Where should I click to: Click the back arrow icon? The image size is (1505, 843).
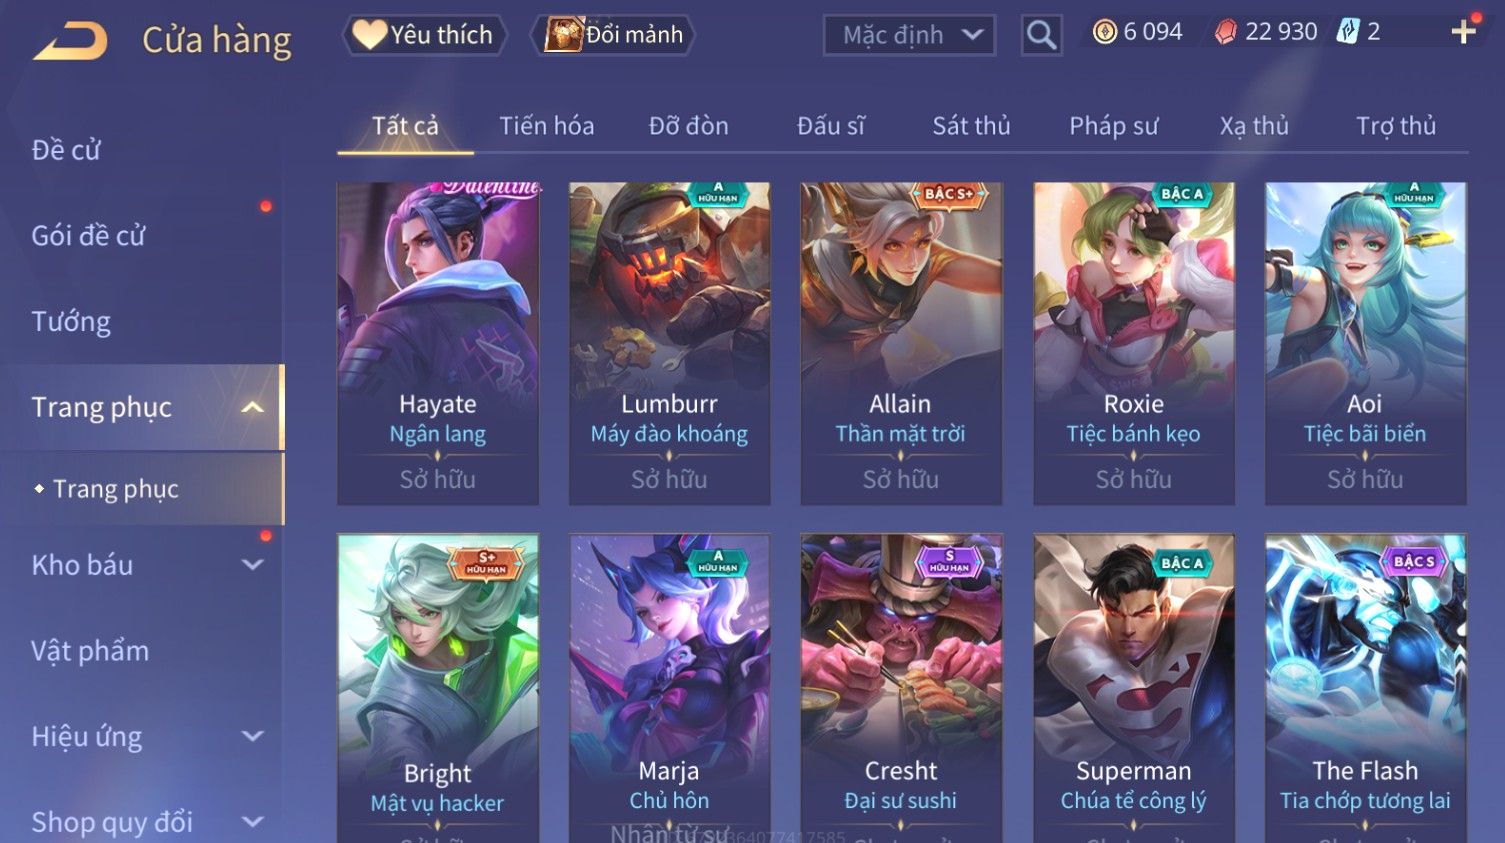[70, 42]
